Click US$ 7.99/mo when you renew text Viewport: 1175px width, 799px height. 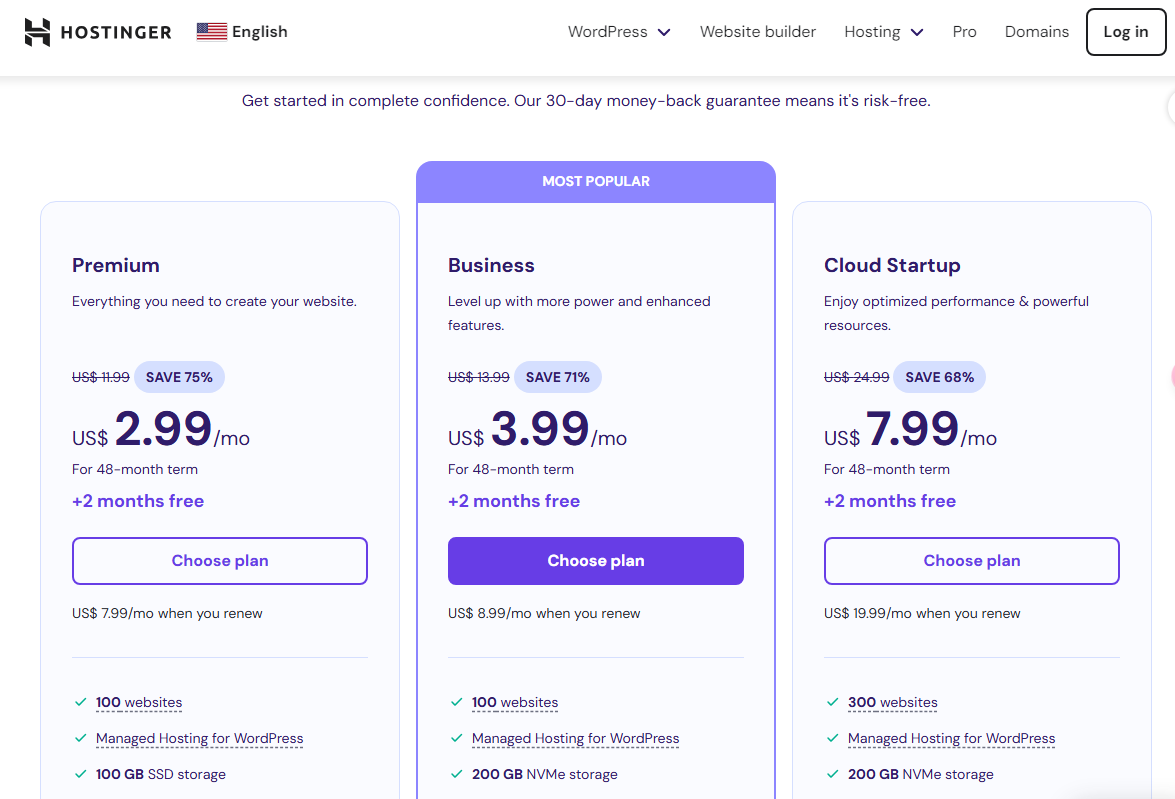(167, 613)
